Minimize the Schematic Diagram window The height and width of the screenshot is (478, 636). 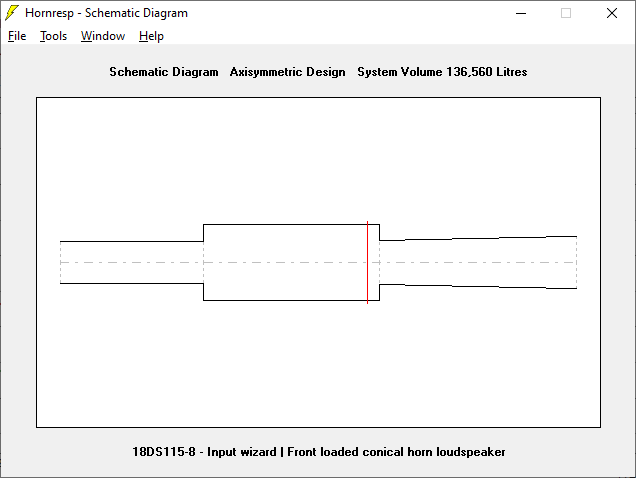coord(521,13)
